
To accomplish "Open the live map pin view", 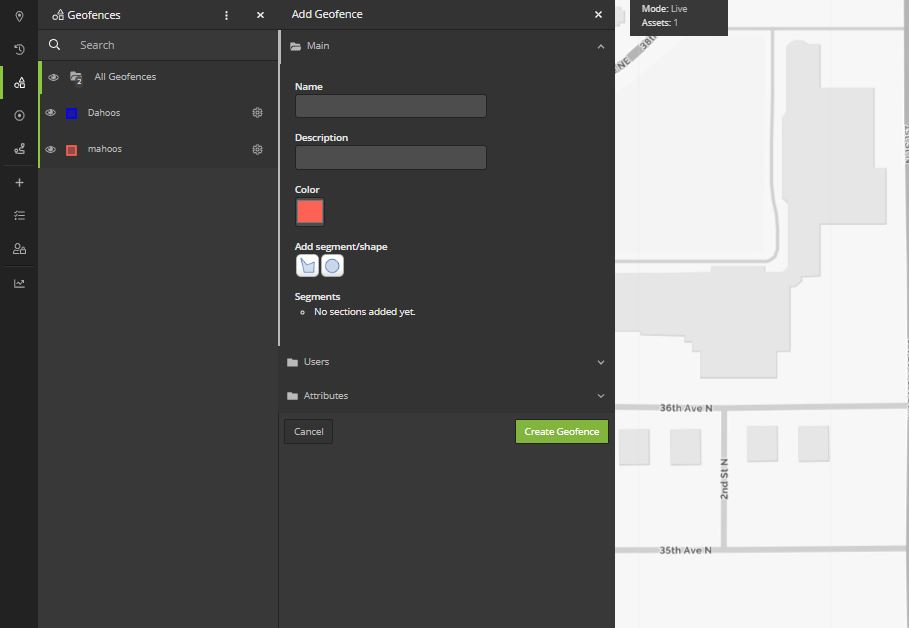I will (x=18, y=17).
